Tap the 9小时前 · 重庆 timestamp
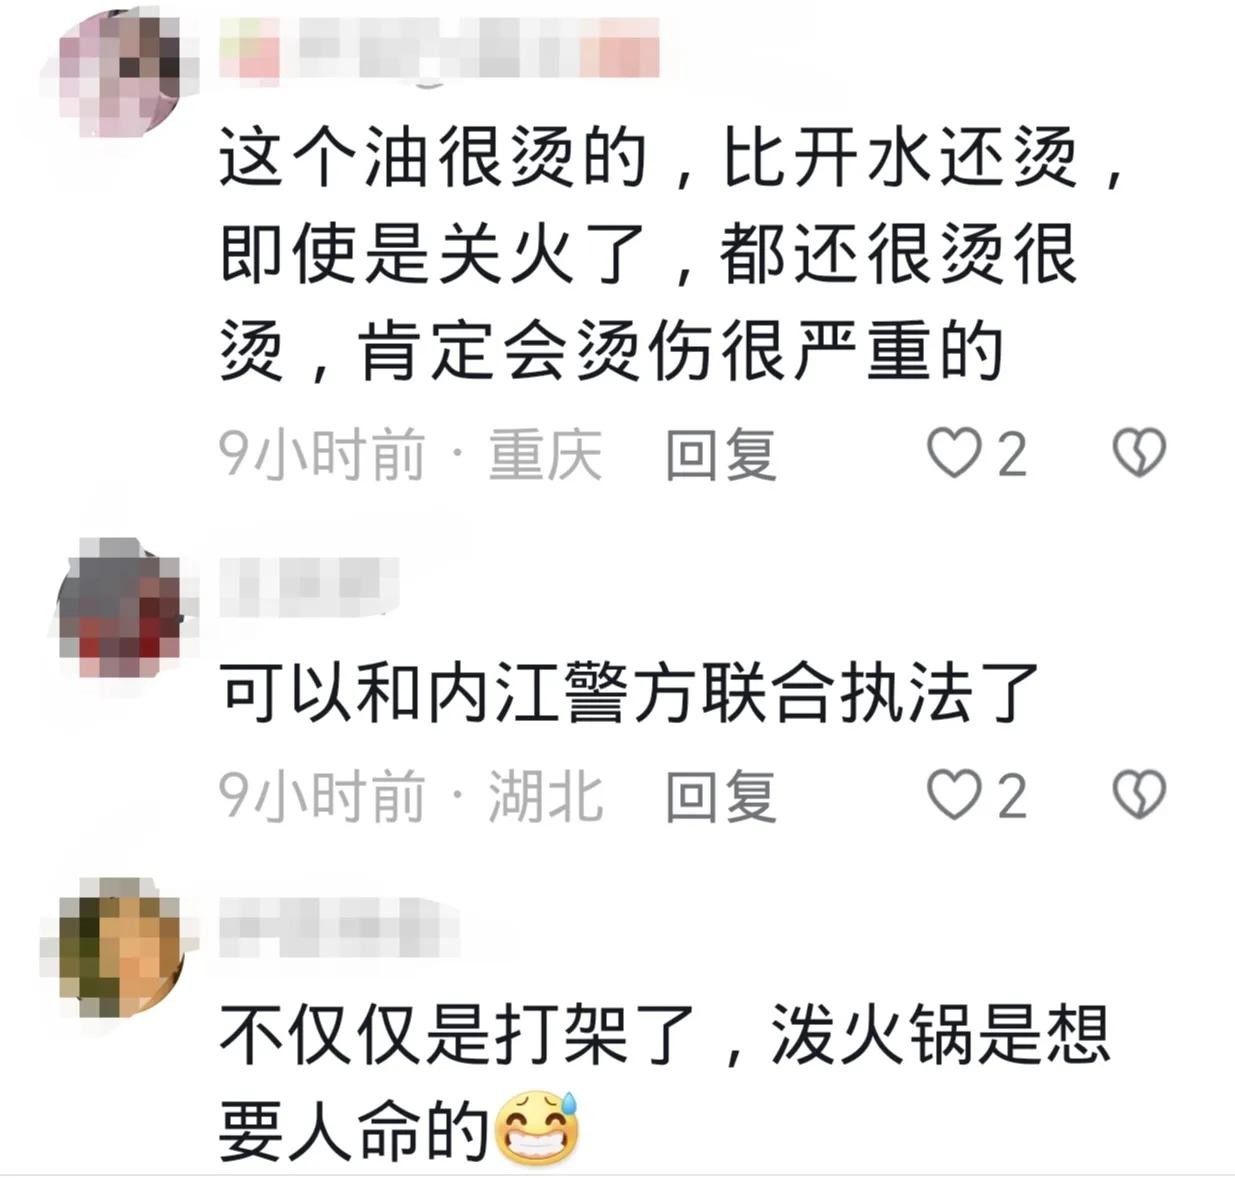The width and height of the screenshot is (1235, 1178). coord(411,455)
